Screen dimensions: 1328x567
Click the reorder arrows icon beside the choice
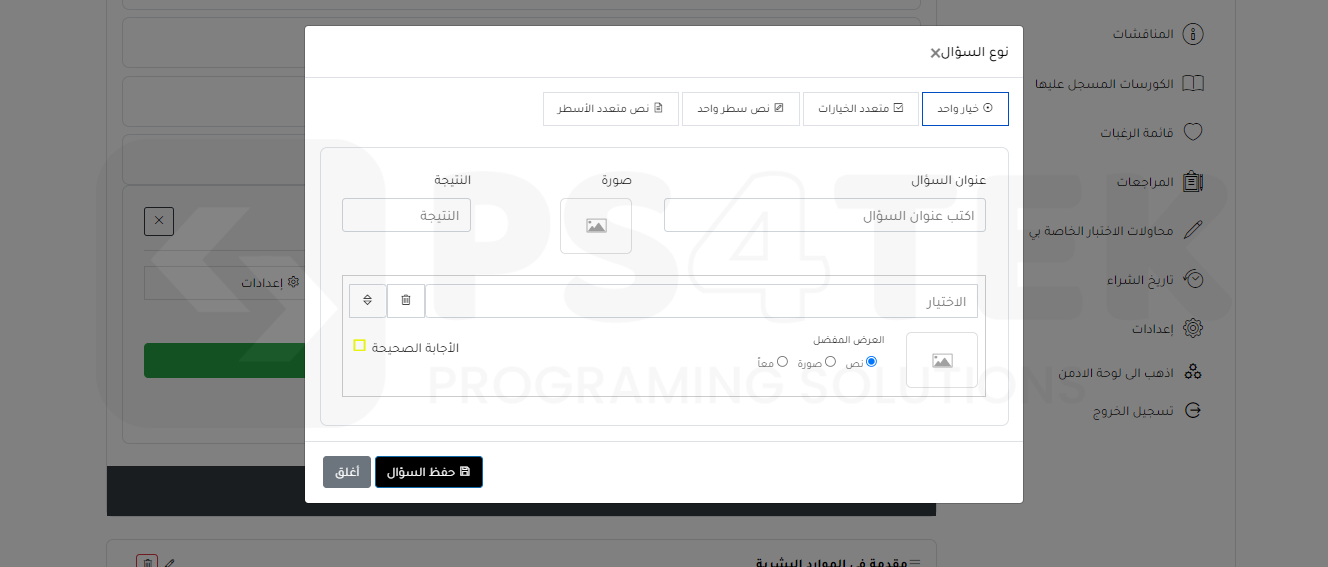click(368, 300)
